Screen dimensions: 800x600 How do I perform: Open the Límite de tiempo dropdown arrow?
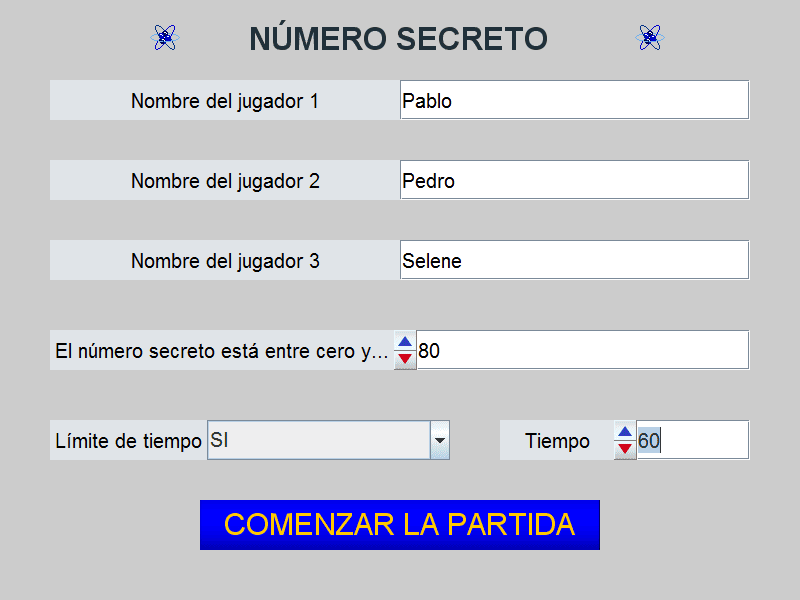[440, 440]
